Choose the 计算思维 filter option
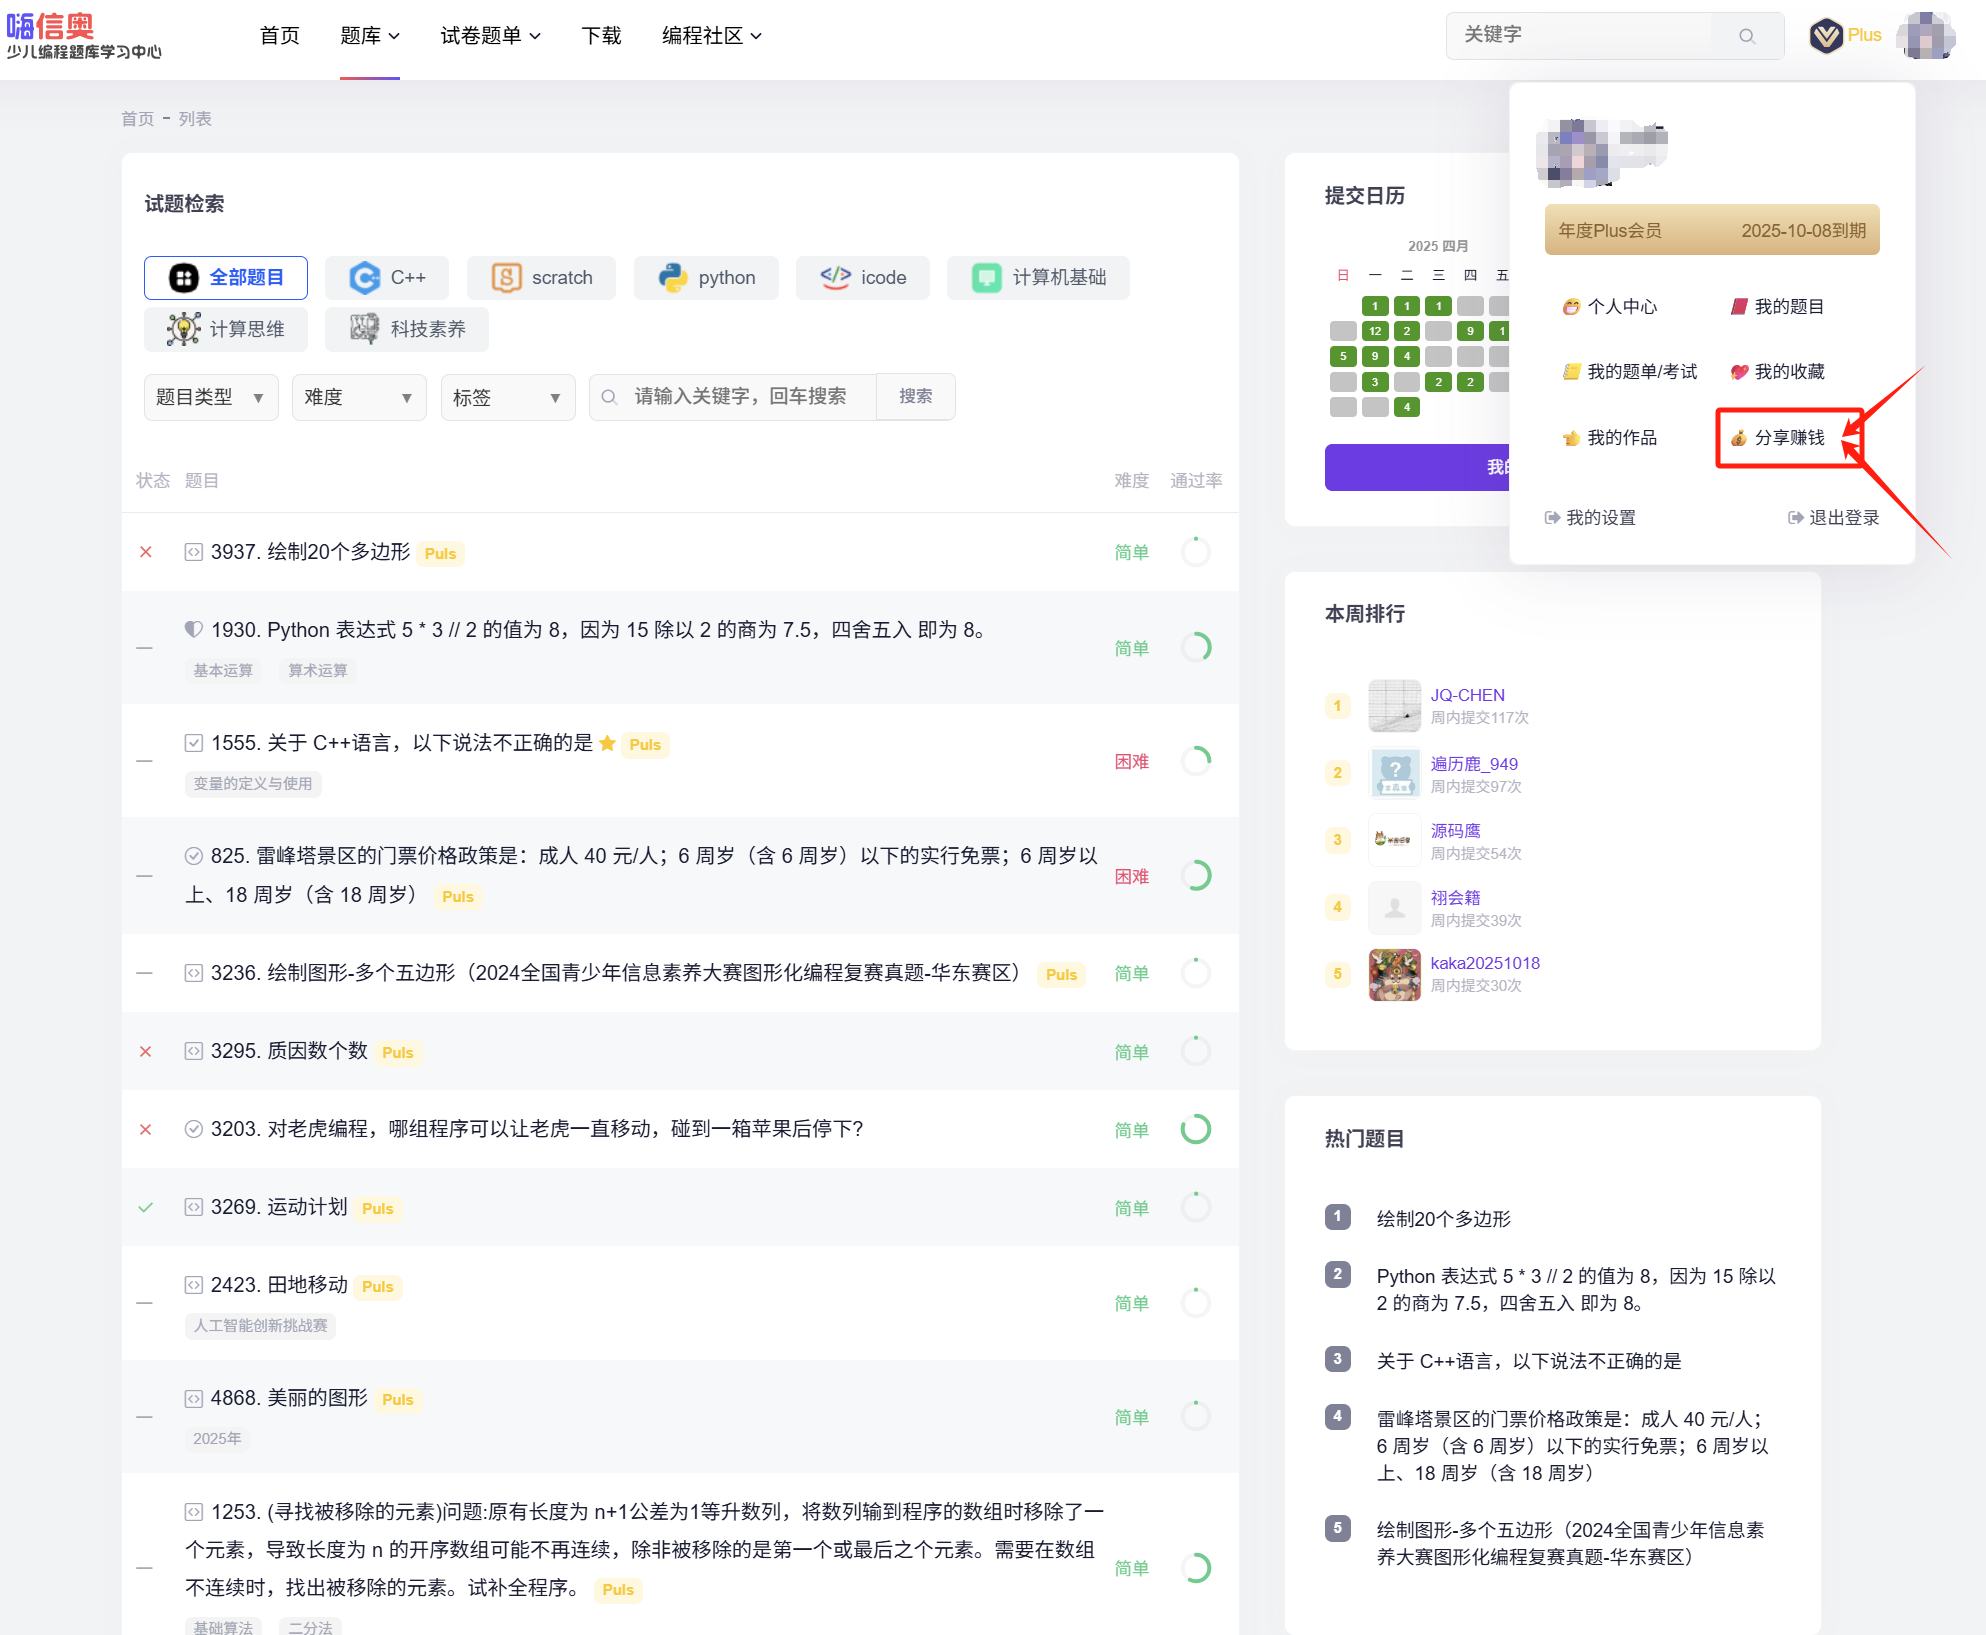 [x=226, y=330]
